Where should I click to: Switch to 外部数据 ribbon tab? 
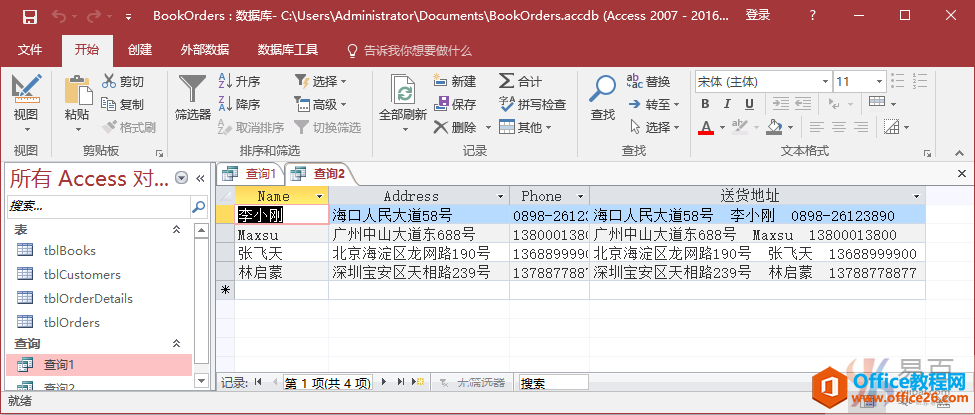205,50
